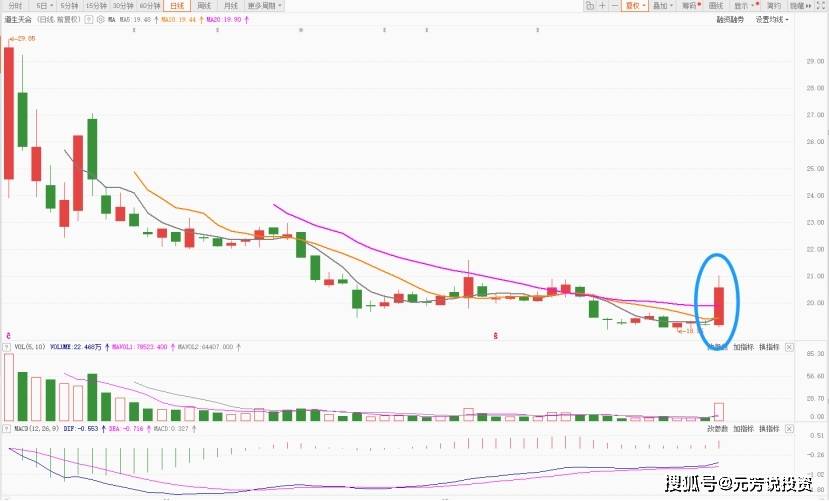829x501 pixels.
Task: Open the 设置均线 dropdown
Action: (771, 19)
